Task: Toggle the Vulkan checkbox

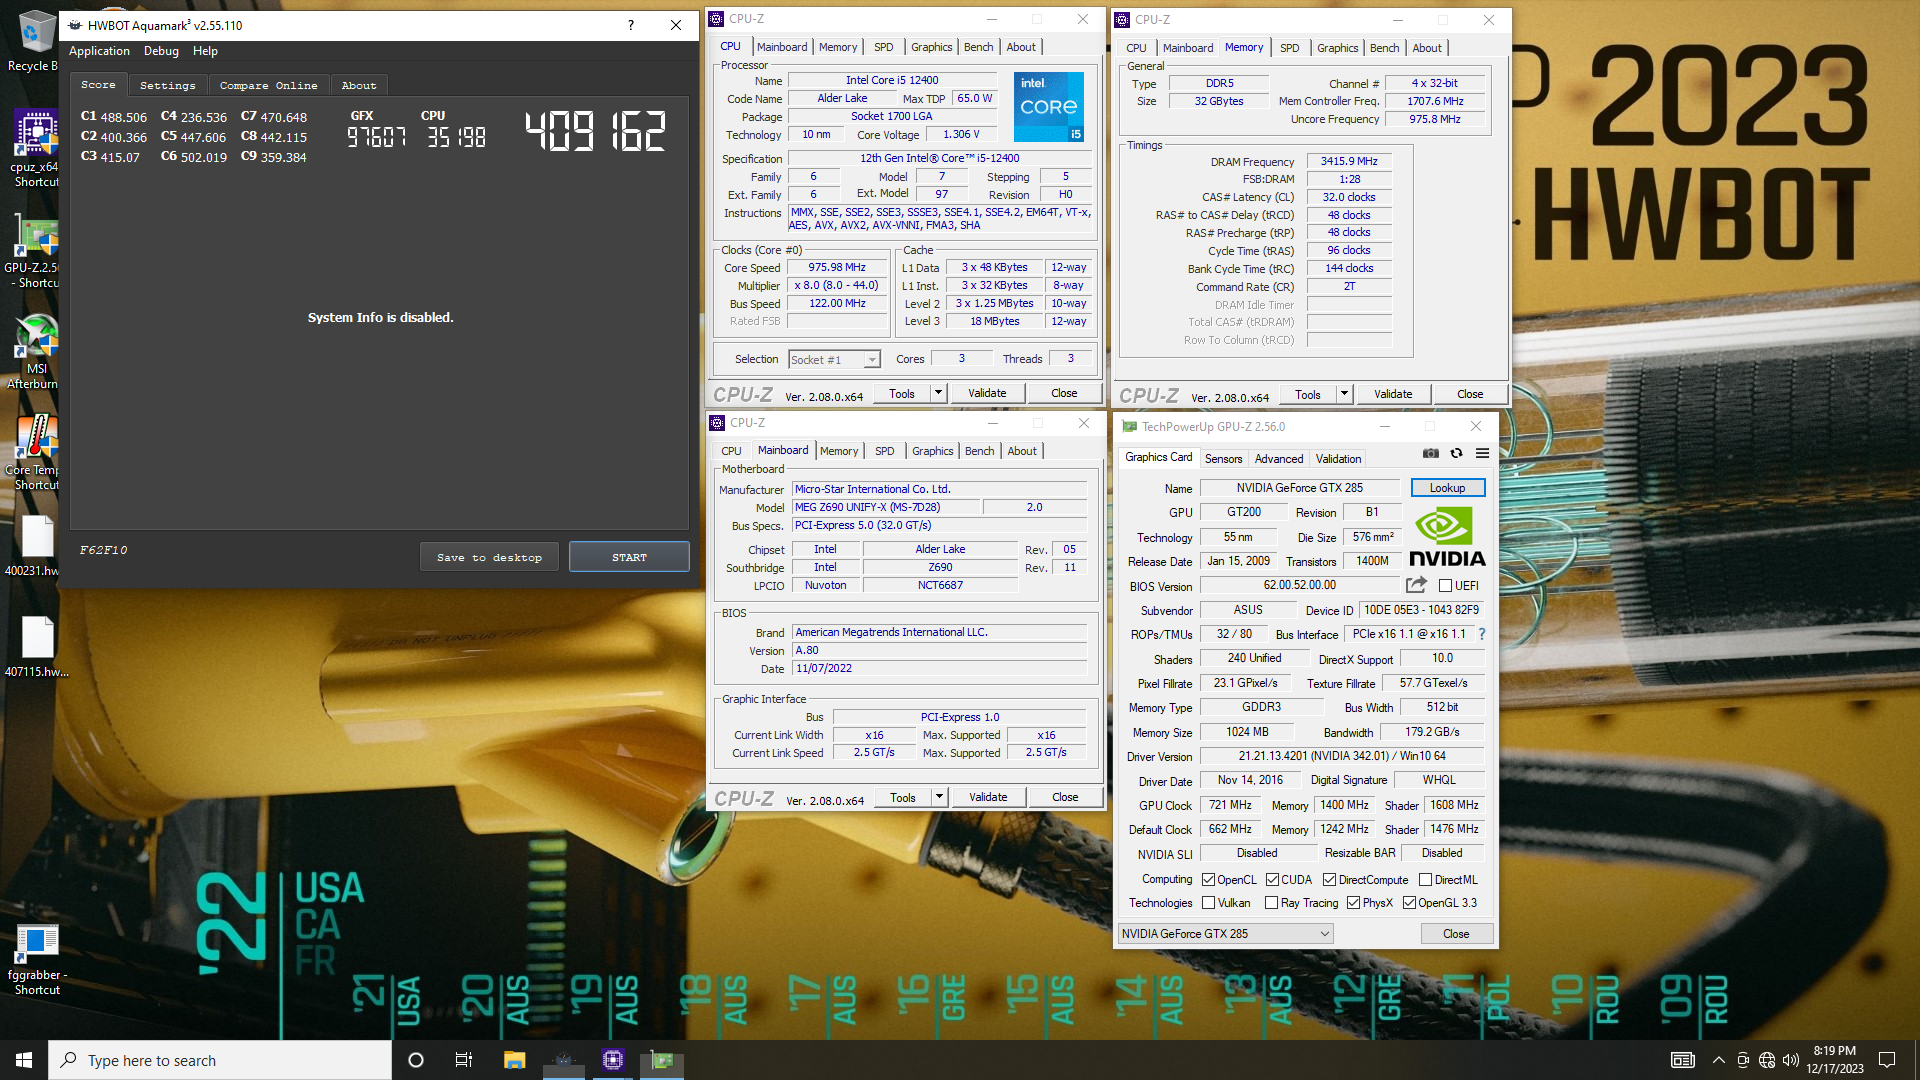Action: (x=1209, y=903)
